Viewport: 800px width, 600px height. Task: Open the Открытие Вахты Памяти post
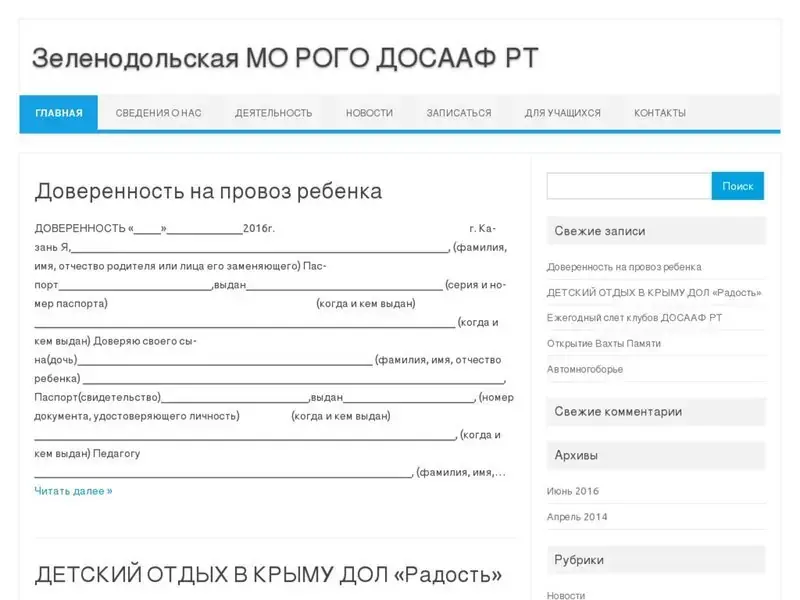pyautogui.click(x=603, y=344)
